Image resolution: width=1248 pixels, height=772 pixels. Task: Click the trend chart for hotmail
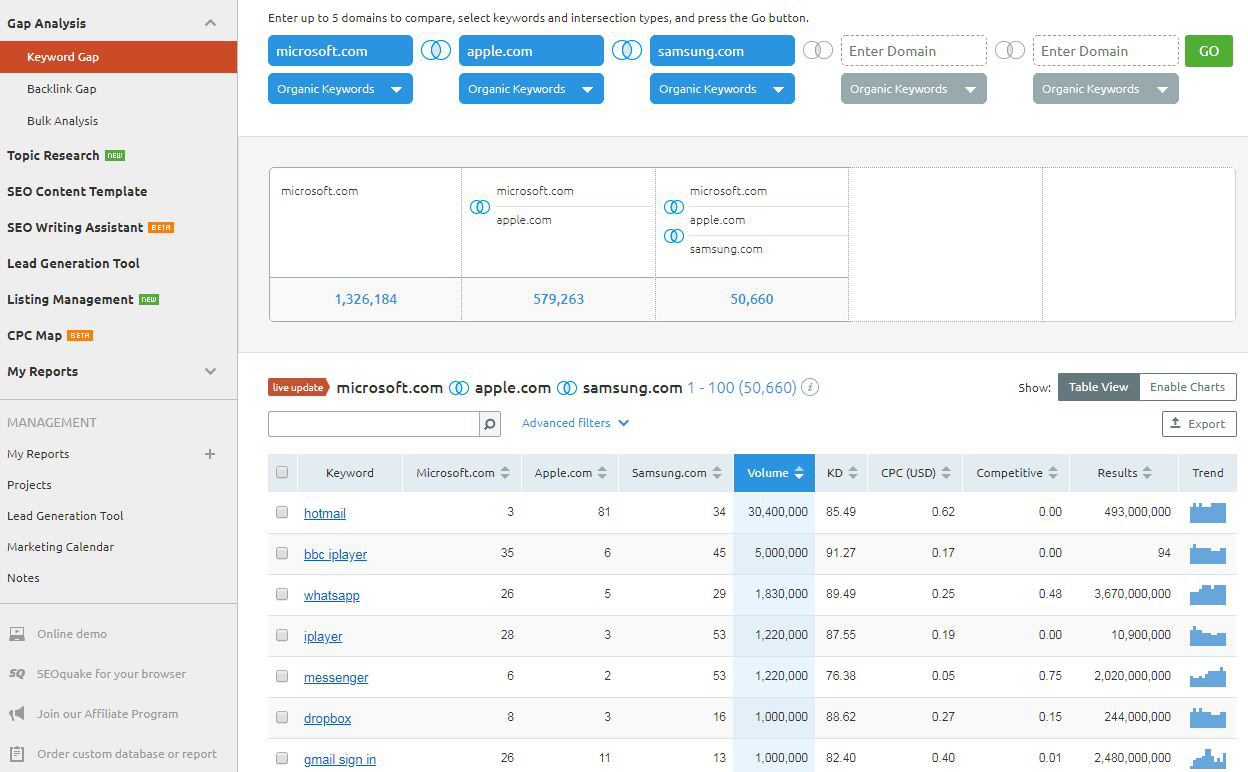point(1207,512)
